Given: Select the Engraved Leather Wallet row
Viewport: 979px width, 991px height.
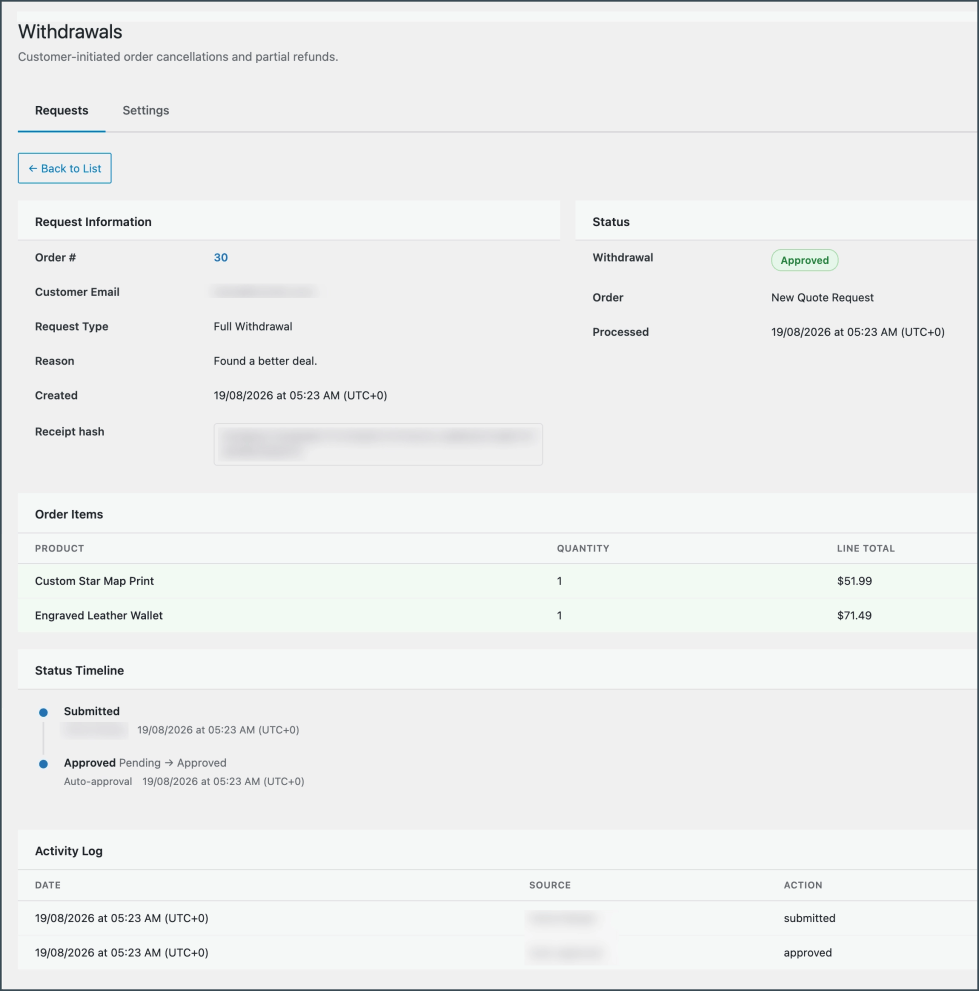Looking at the screenshot, I should point(497,616).
